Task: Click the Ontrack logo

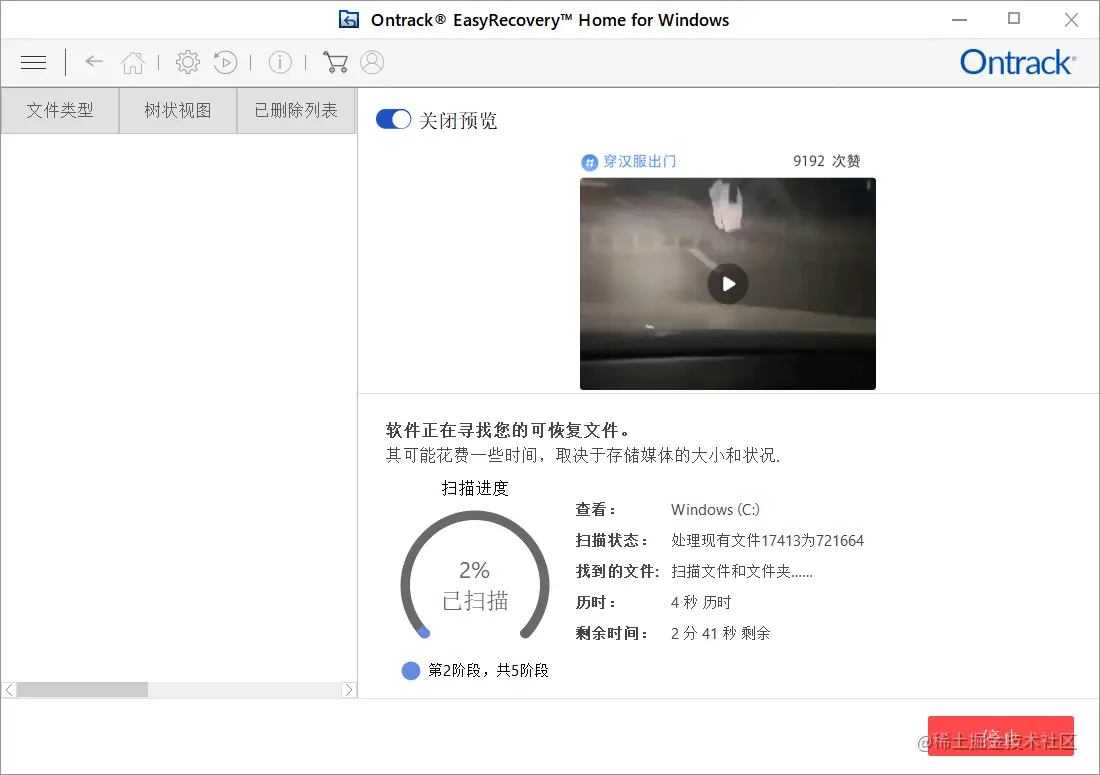Action: point(1017,62)
